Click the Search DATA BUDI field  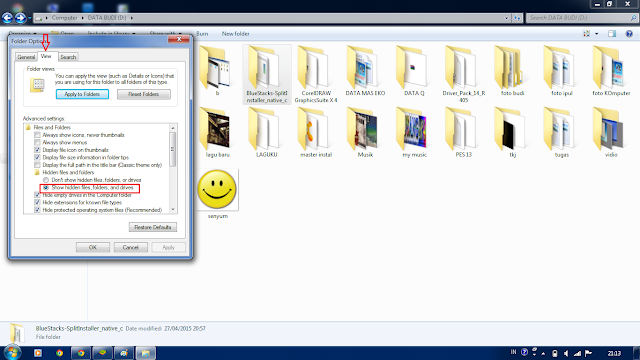(581, 18)
